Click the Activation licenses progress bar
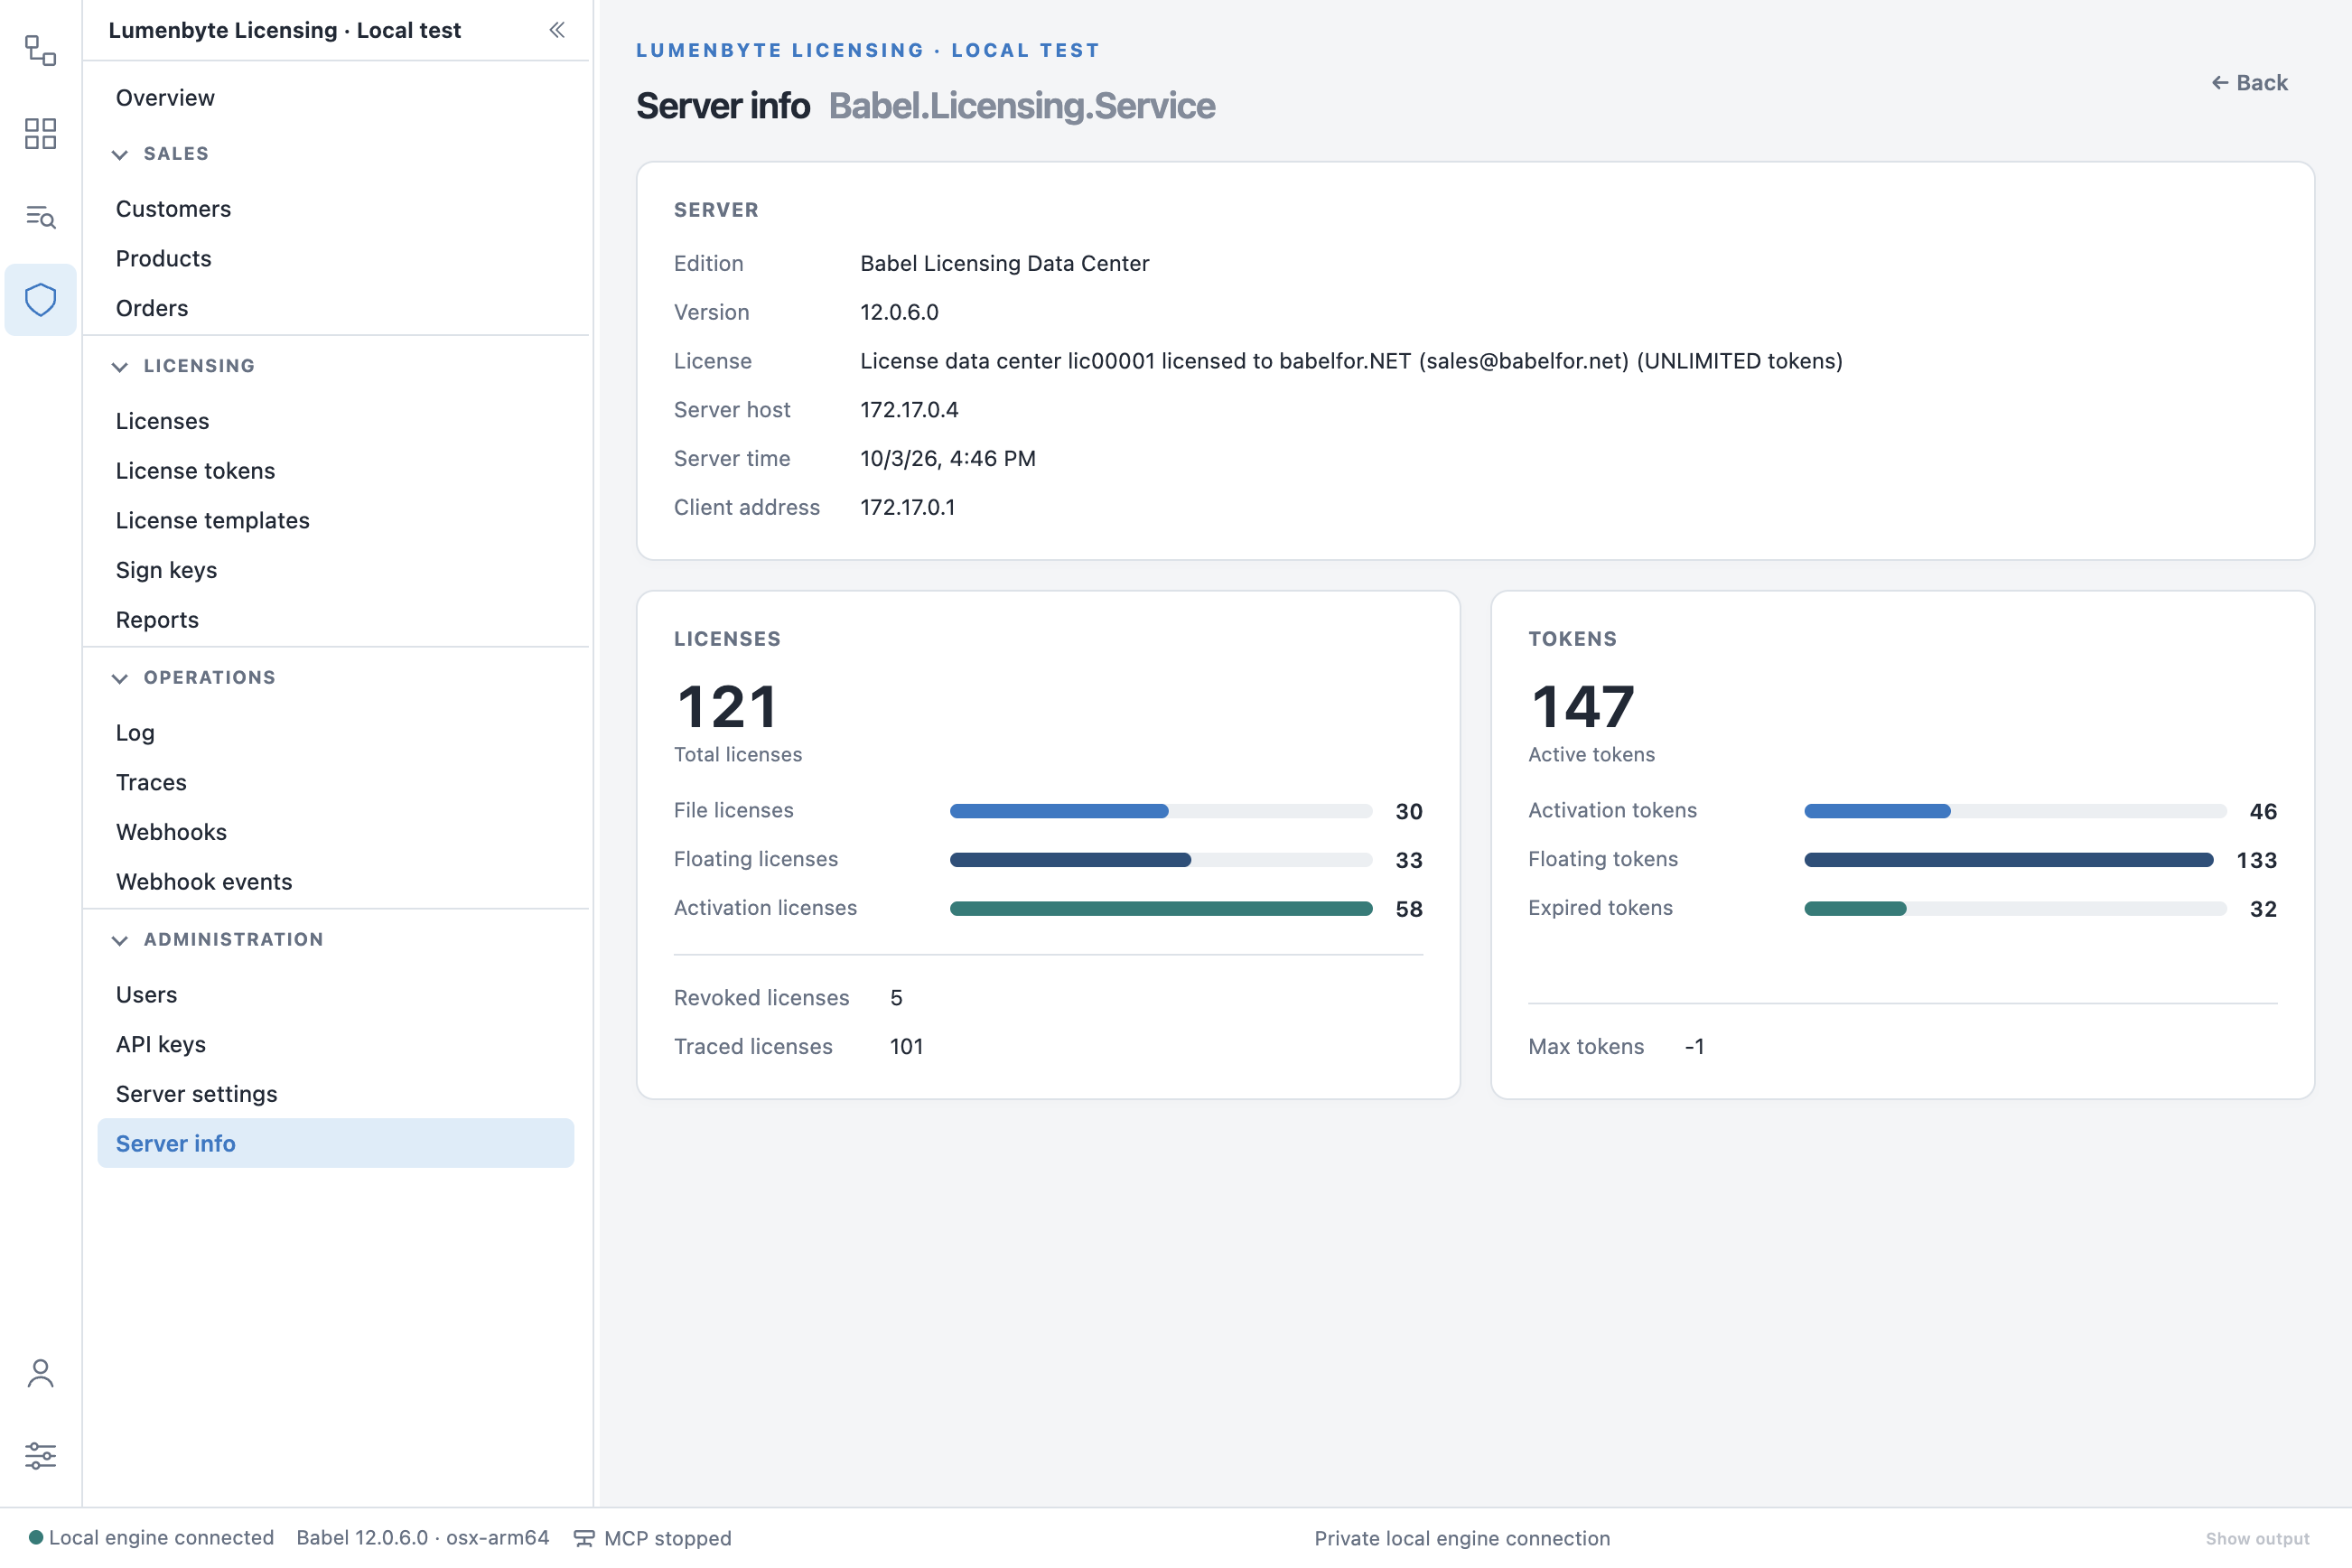The image size is (2352, 1568). (1161, 909)
